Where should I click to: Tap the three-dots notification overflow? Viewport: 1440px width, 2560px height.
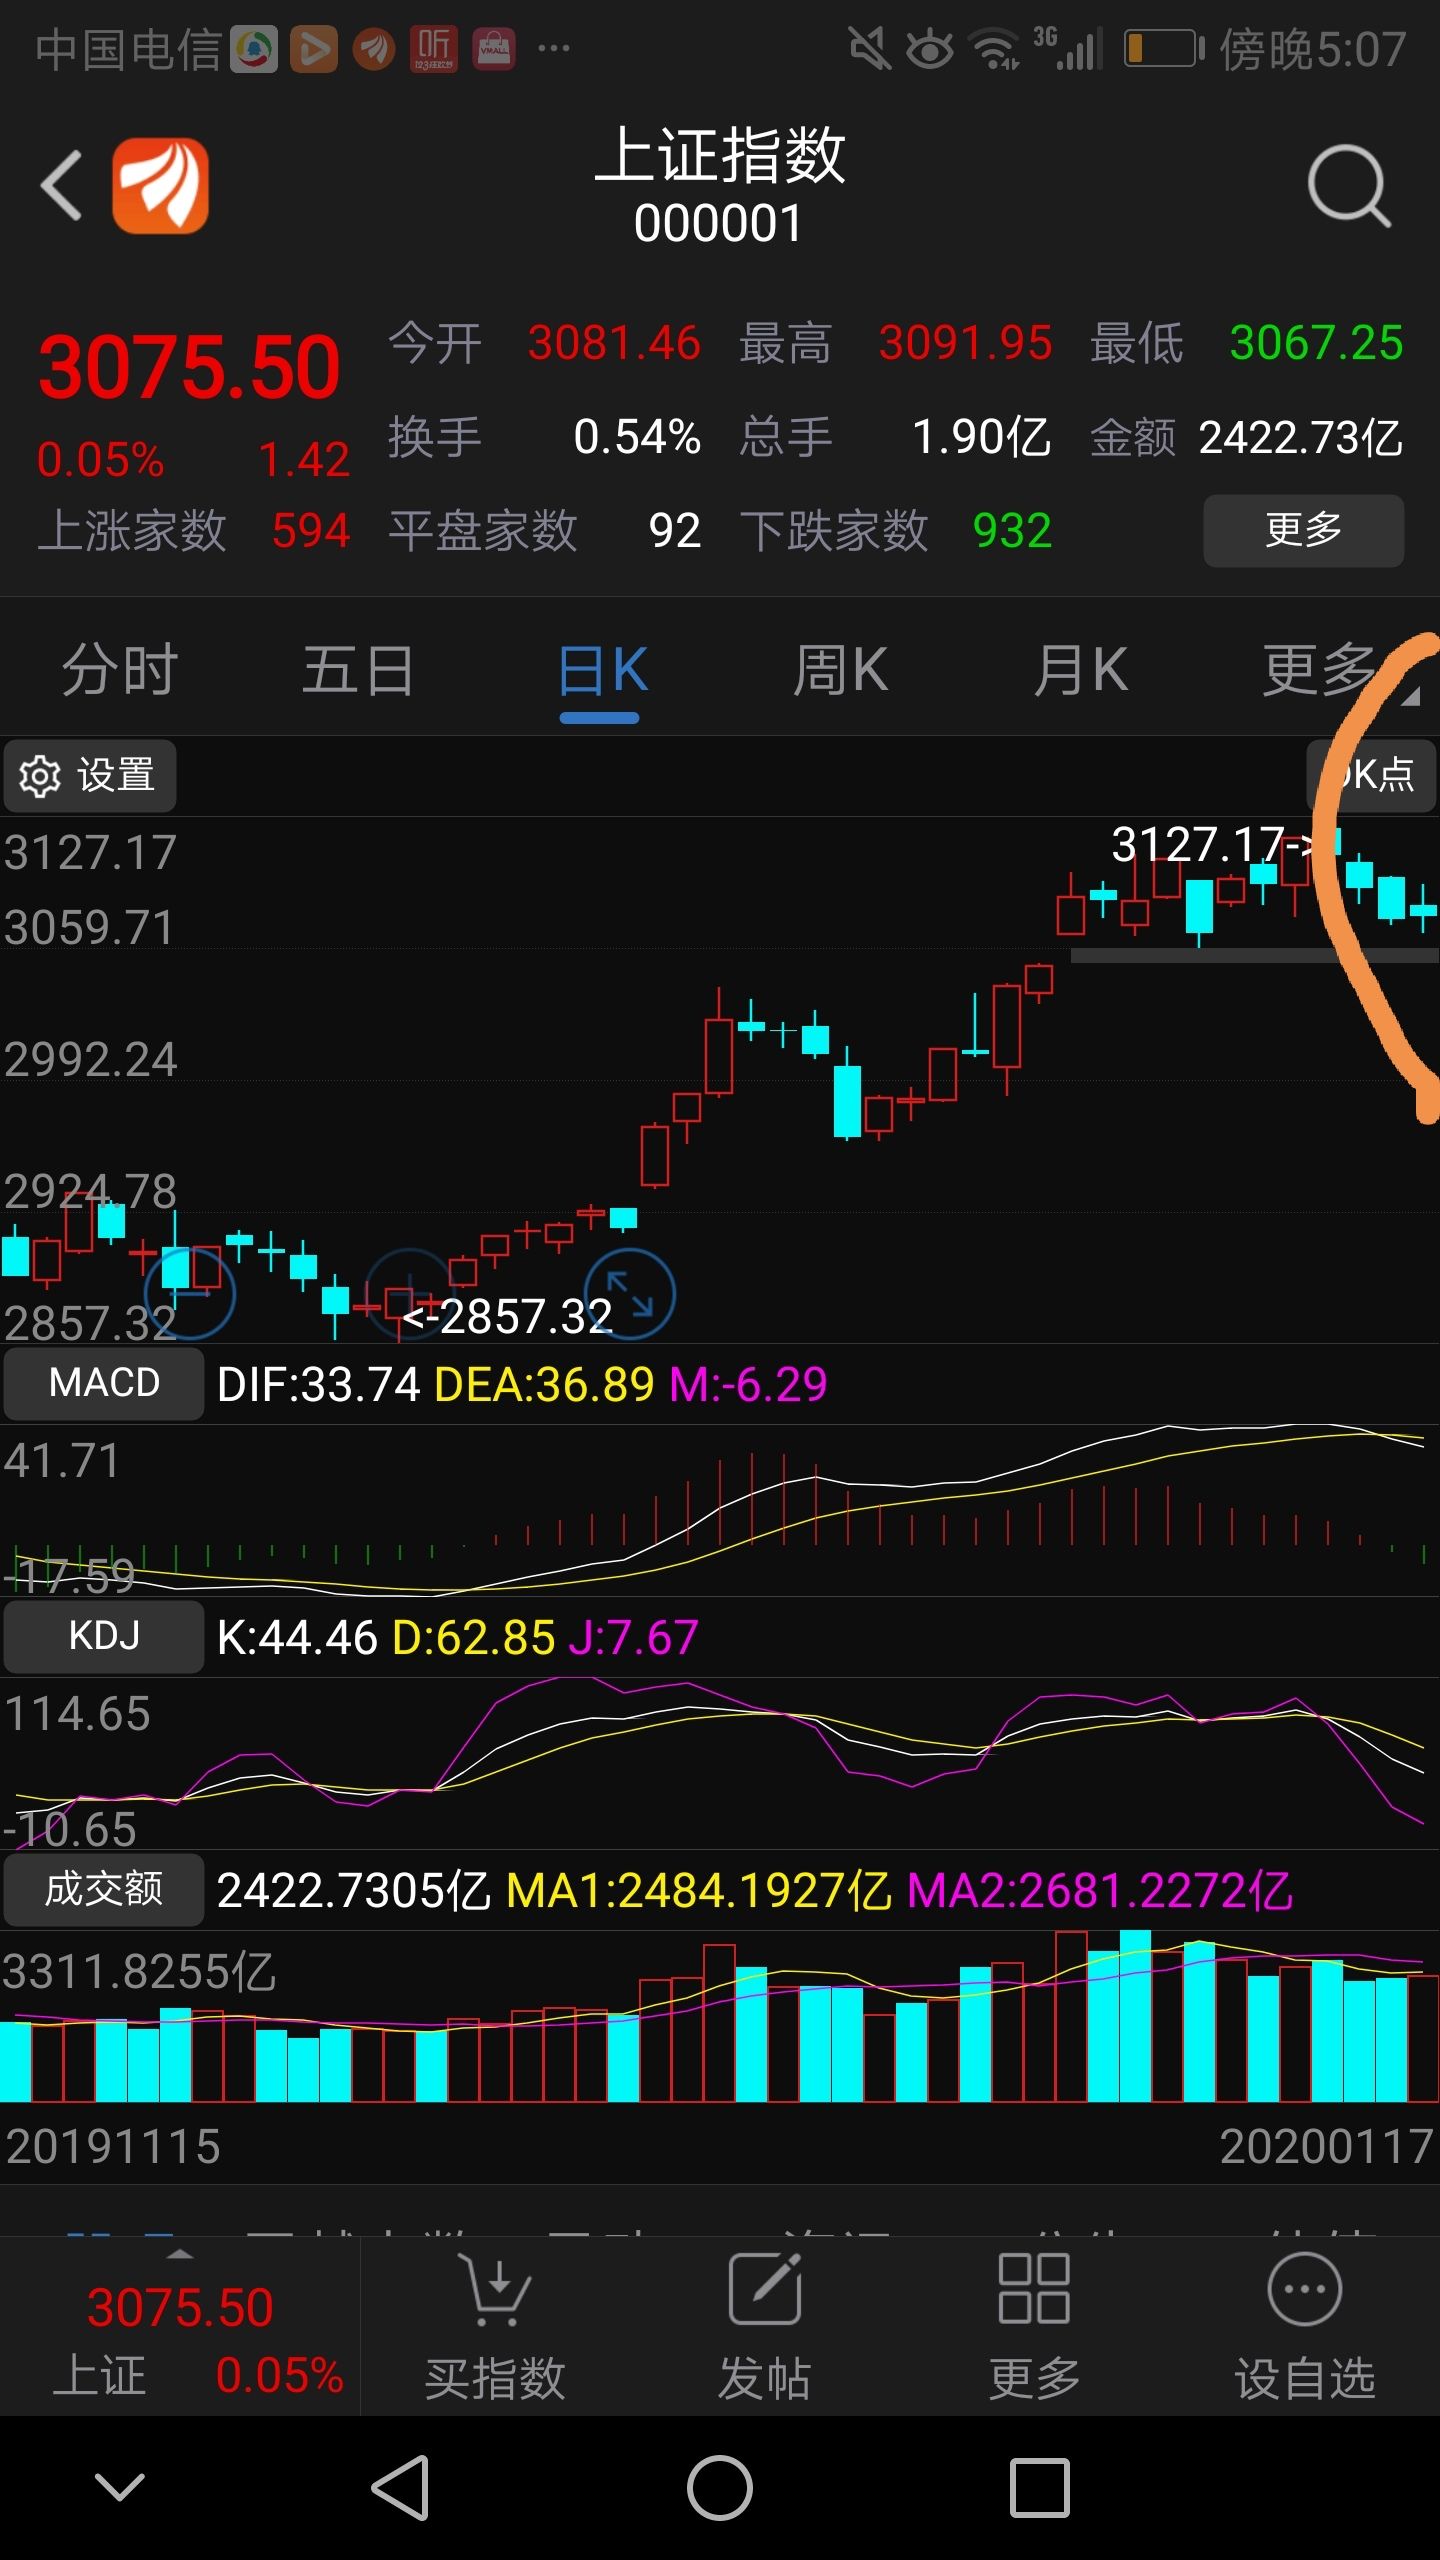(554, 48)
